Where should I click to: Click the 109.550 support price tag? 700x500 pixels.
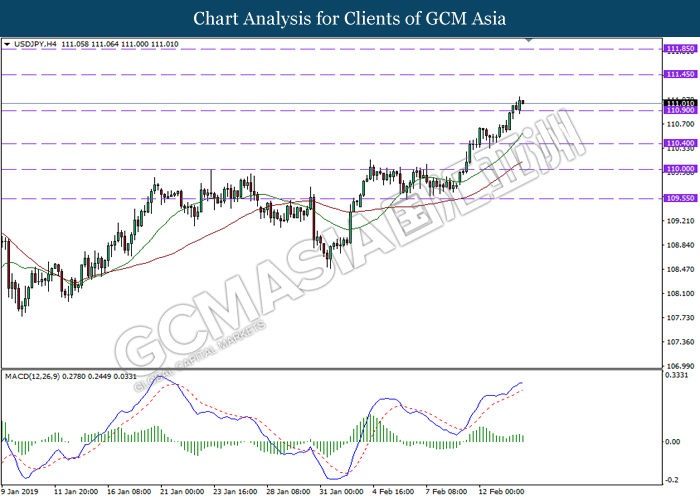click(x=680, y=198)
